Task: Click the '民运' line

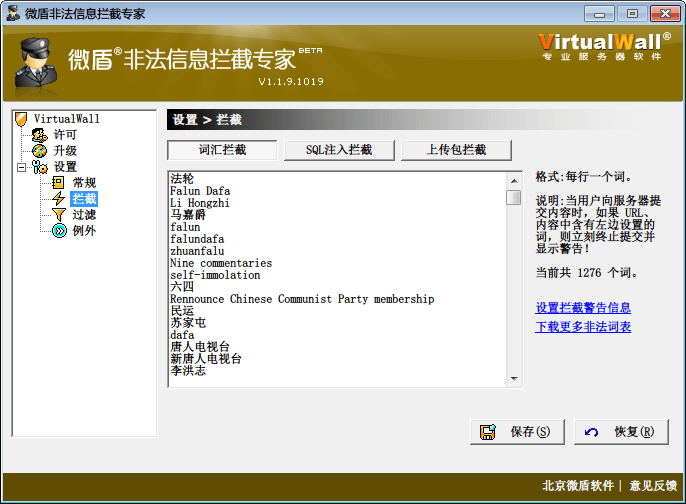Action: 182,311
